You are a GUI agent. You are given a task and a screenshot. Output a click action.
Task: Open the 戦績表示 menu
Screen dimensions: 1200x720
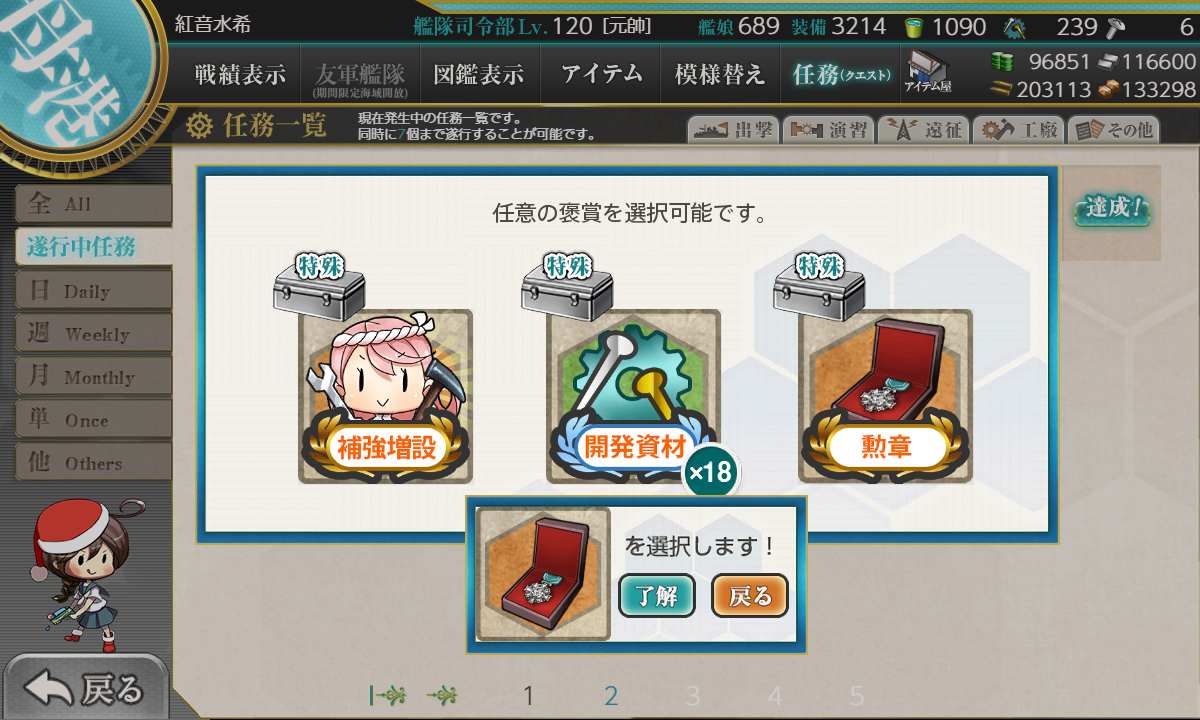point(240,74)
